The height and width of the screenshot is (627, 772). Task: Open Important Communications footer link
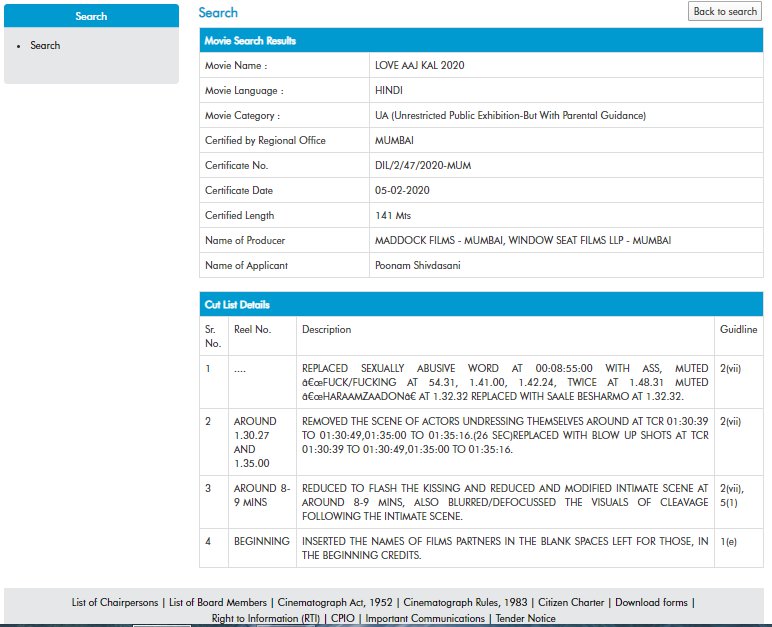click(425, 618)
